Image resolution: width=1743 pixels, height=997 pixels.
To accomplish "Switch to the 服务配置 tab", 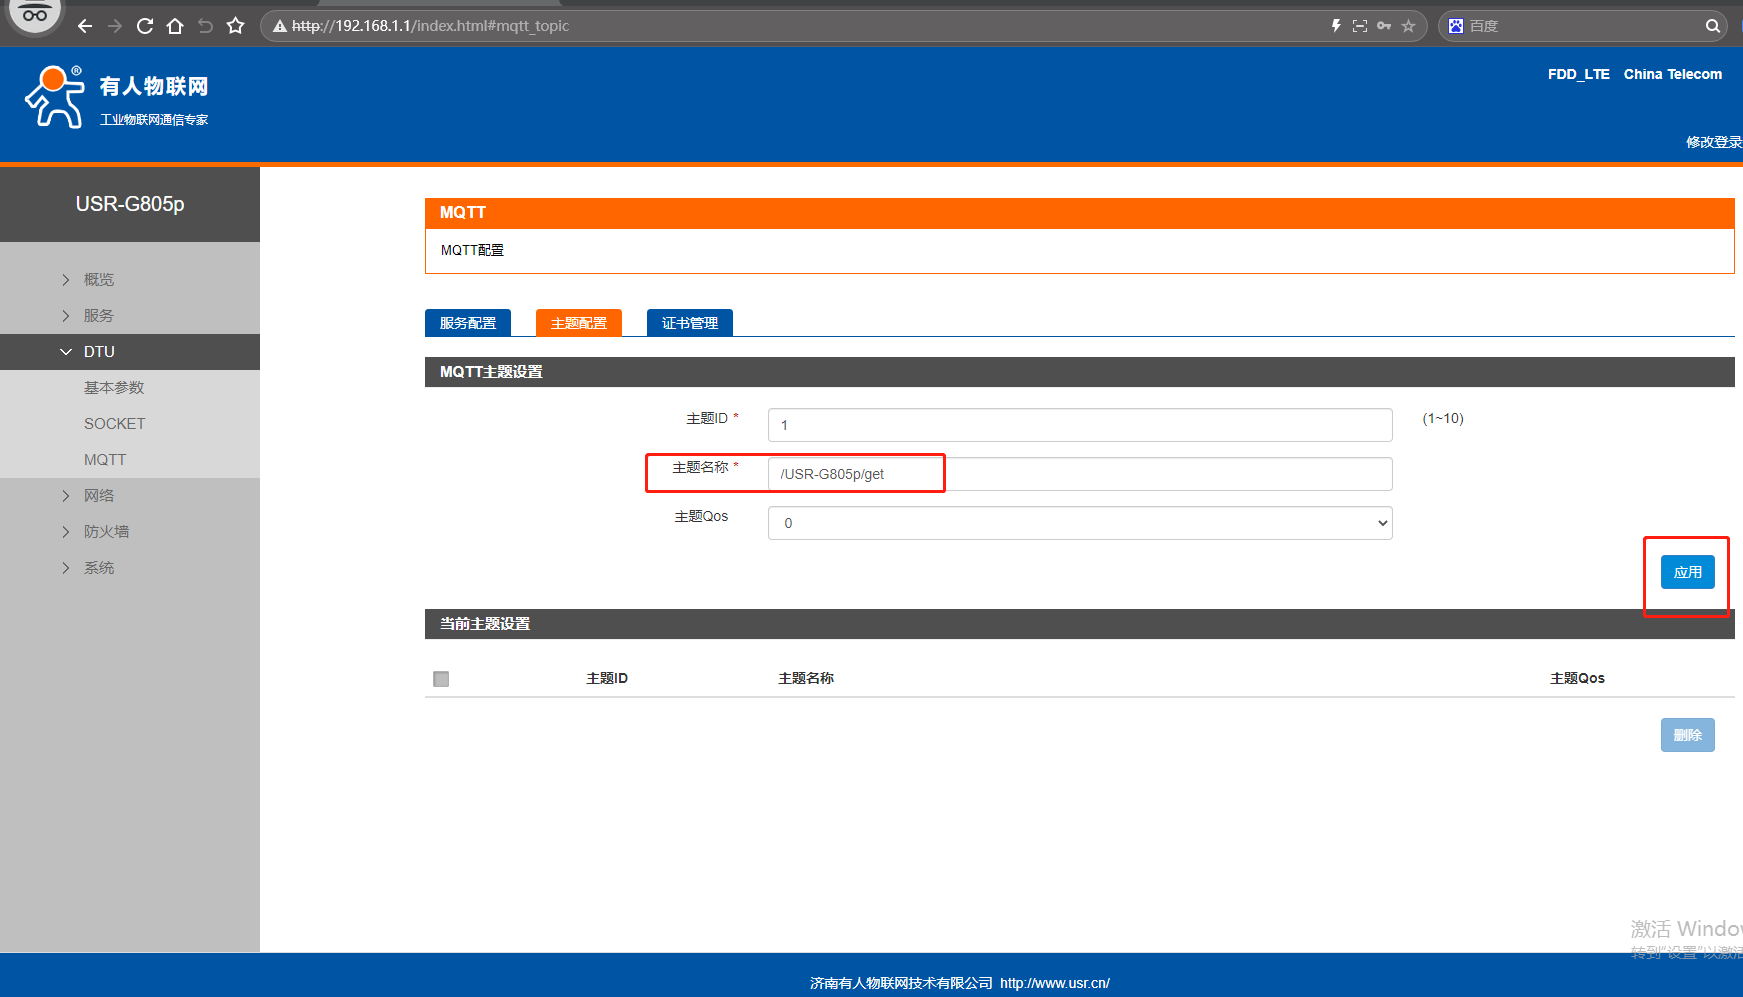I will pyautogui.click(x=468, y=323).
